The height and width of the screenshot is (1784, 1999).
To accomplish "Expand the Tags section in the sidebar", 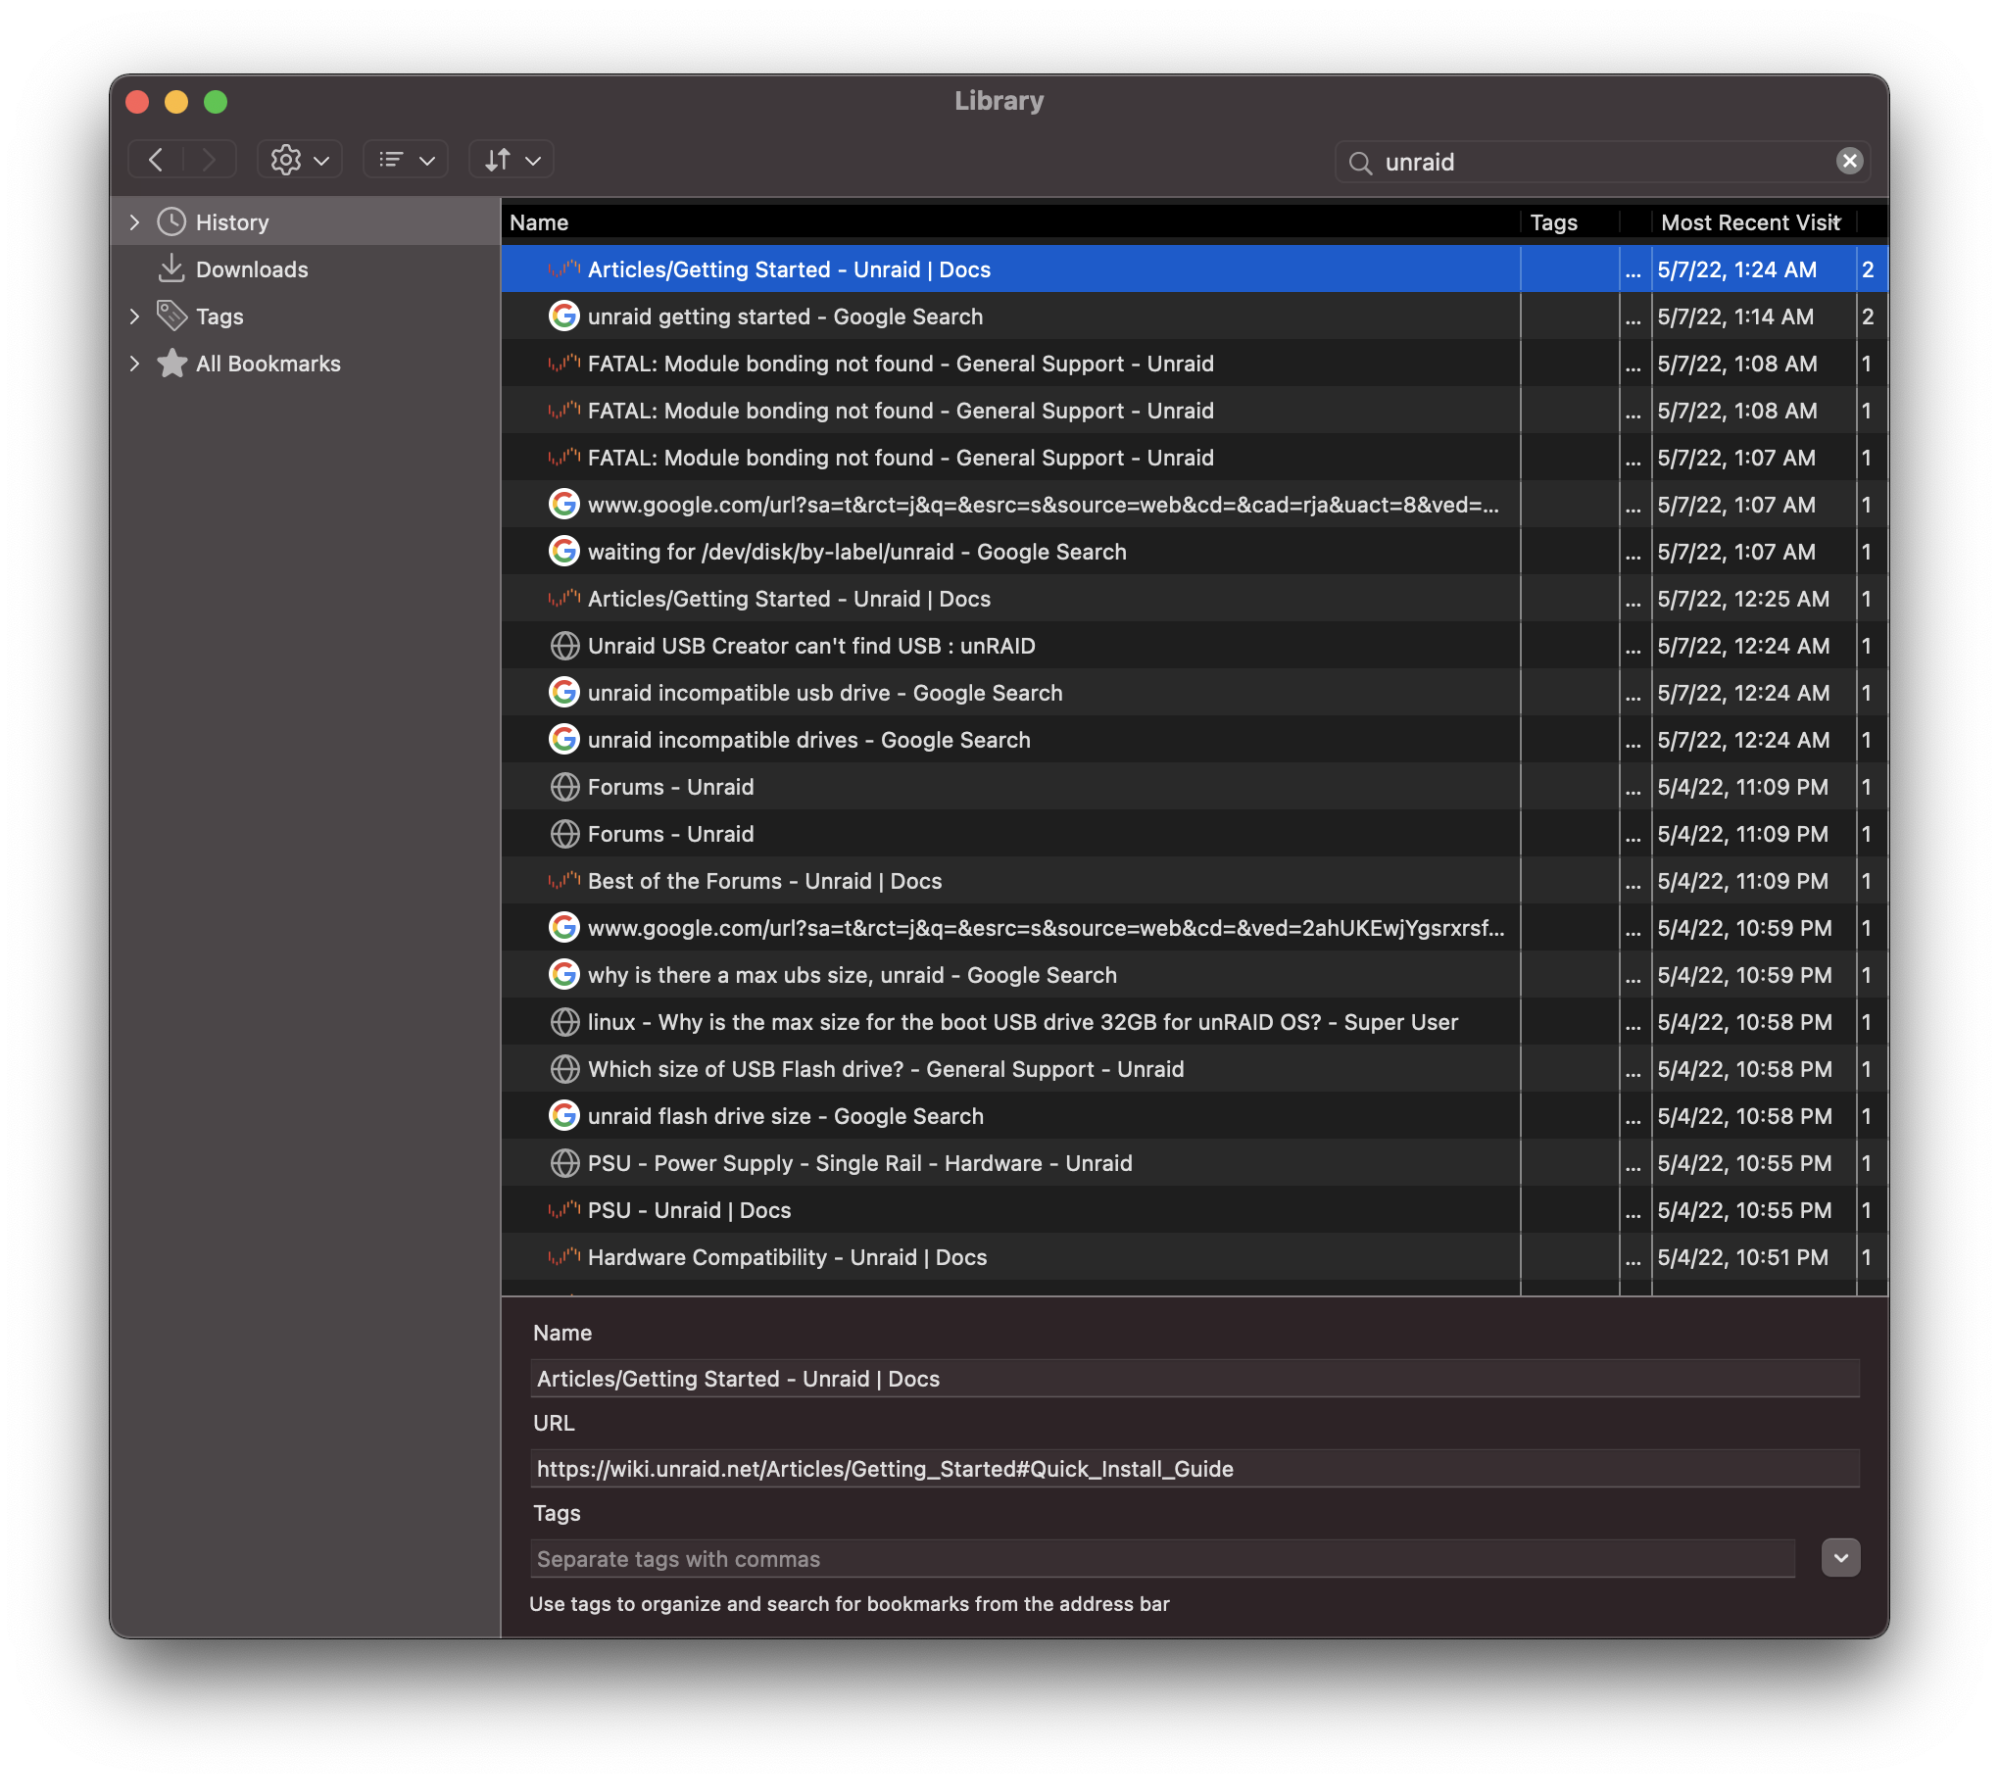I will tap(135, 316).
